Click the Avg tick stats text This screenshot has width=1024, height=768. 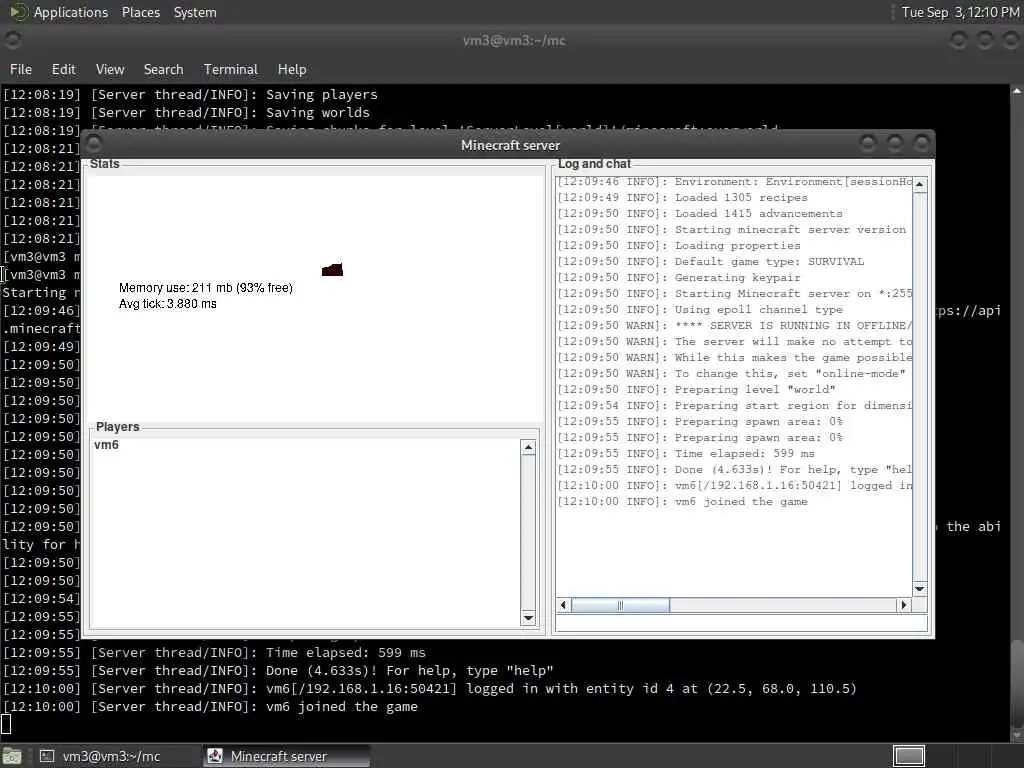pos(168,304)
